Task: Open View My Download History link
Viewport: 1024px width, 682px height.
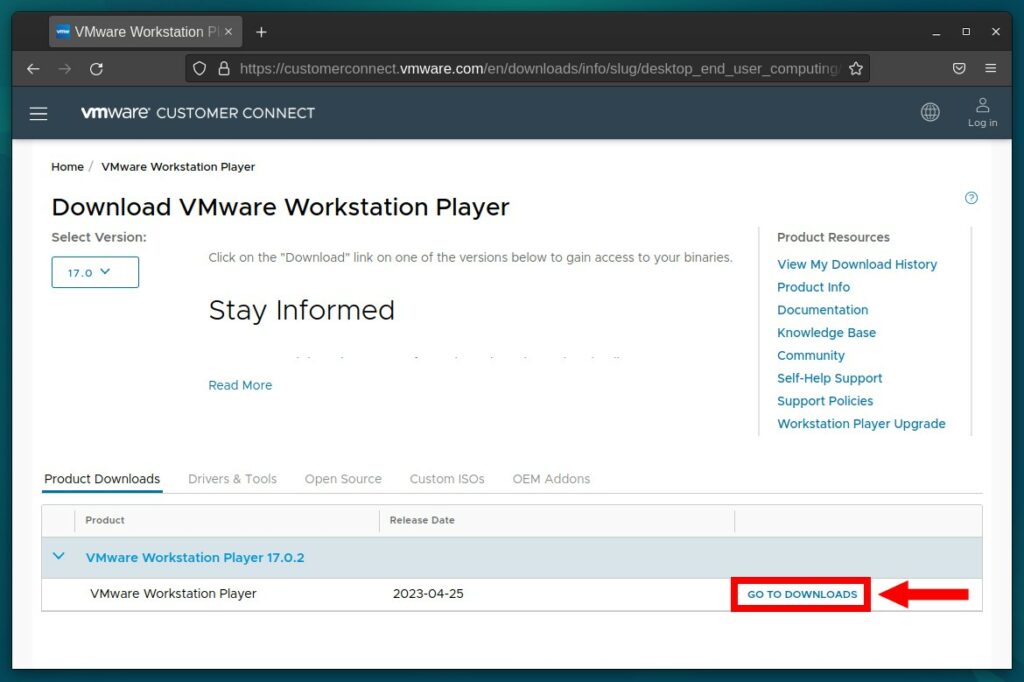Action: (857, 265)
